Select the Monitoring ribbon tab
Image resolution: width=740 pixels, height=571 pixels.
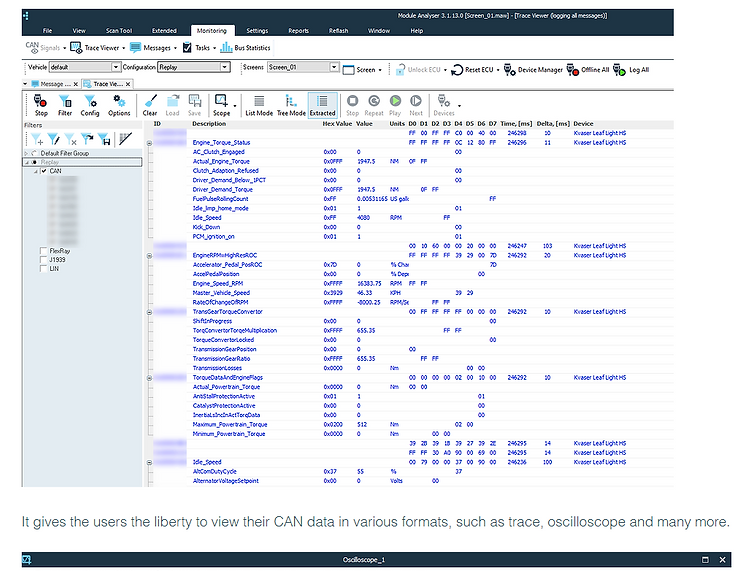212,31
